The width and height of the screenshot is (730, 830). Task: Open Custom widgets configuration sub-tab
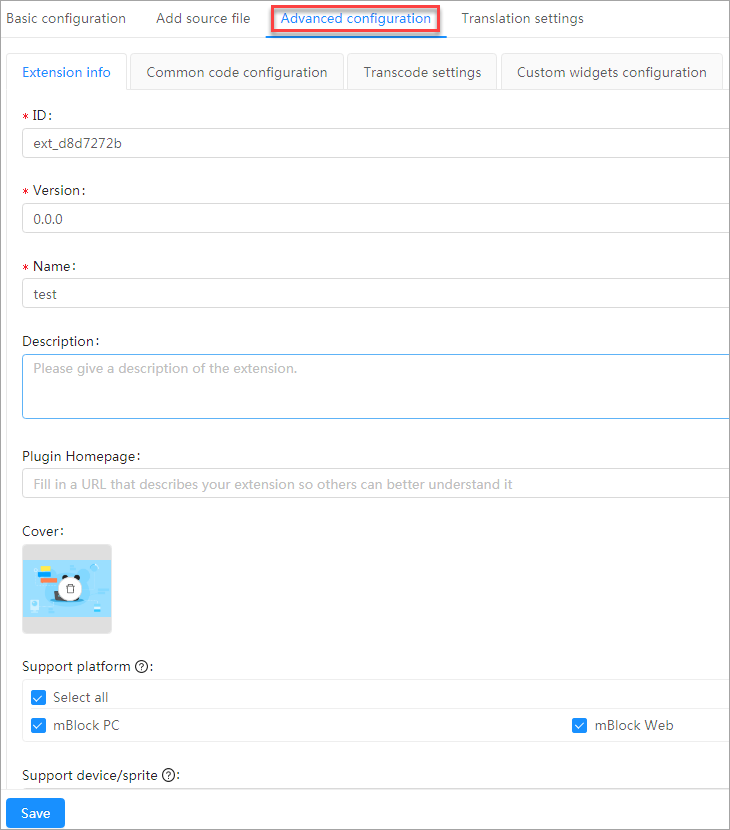611,72
